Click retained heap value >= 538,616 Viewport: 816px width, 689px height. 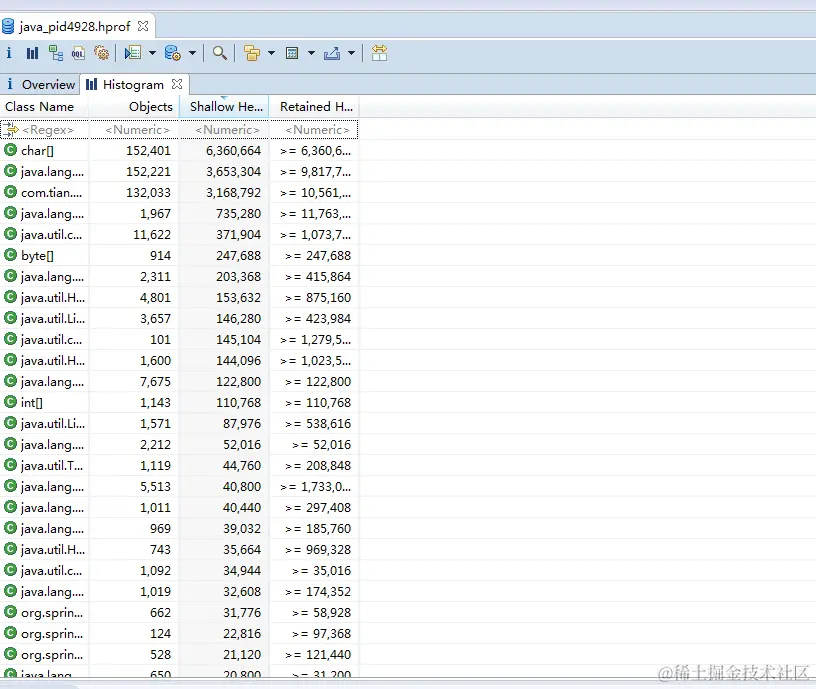pos(318,424)
